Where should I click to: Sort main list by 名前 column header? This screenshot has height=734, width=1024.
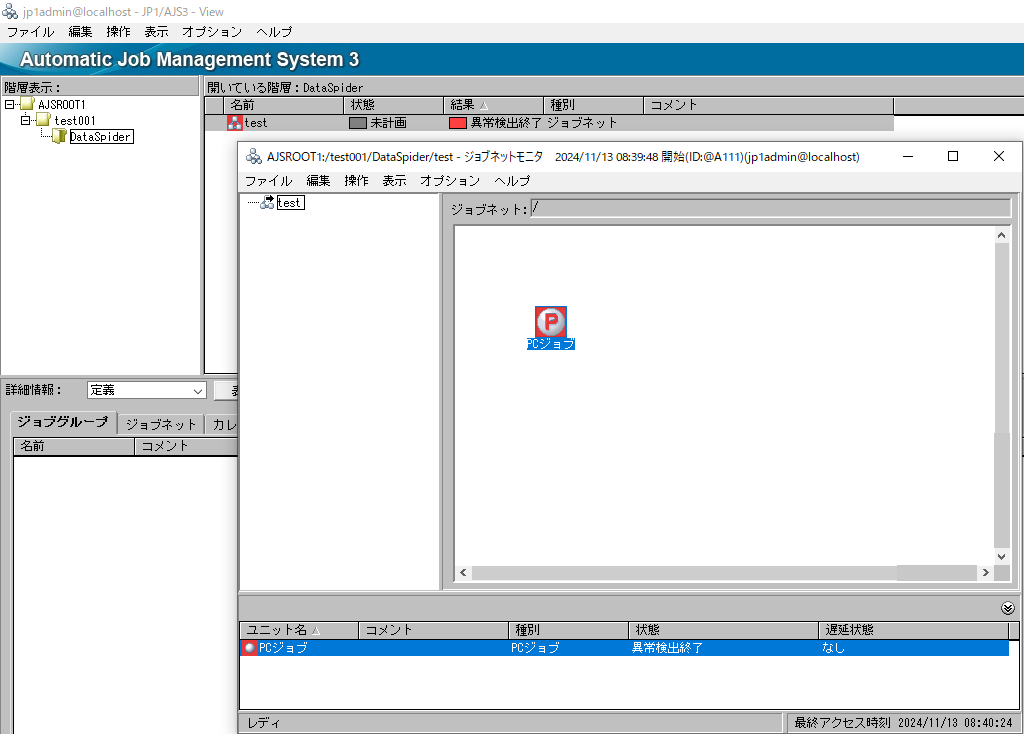tap(283, 105)
